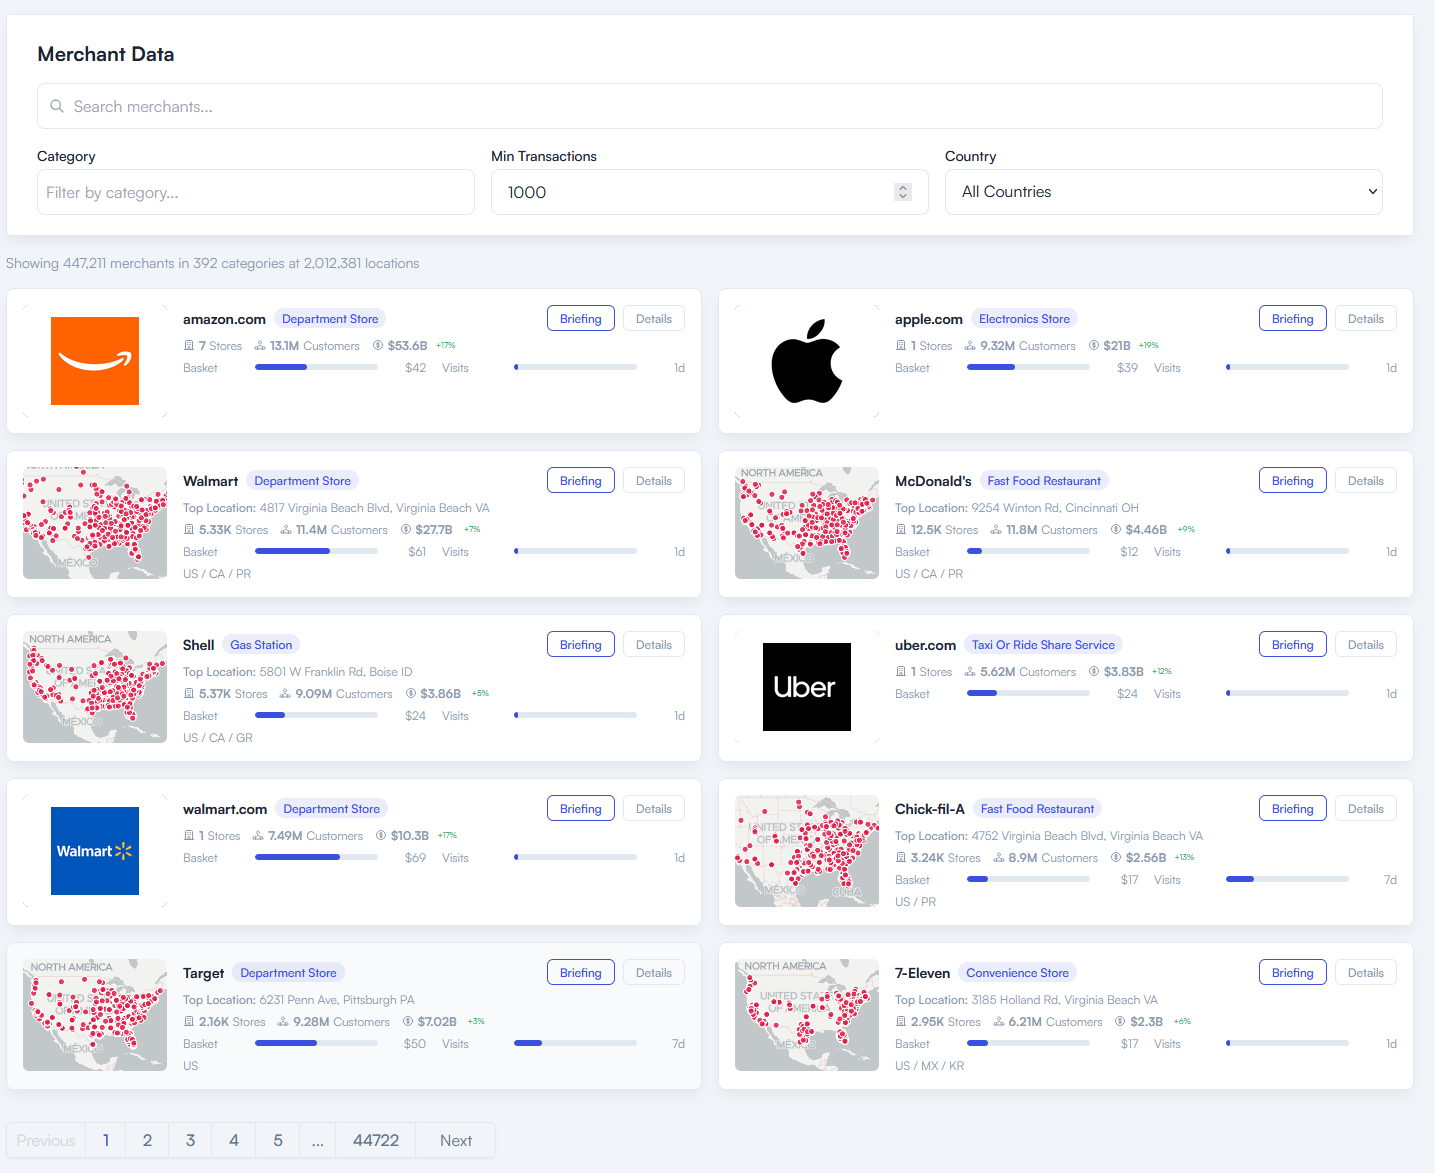Click the walmart.com logo image
1435x1173 pixels.
pyautogui.click(x=95, y=851)
